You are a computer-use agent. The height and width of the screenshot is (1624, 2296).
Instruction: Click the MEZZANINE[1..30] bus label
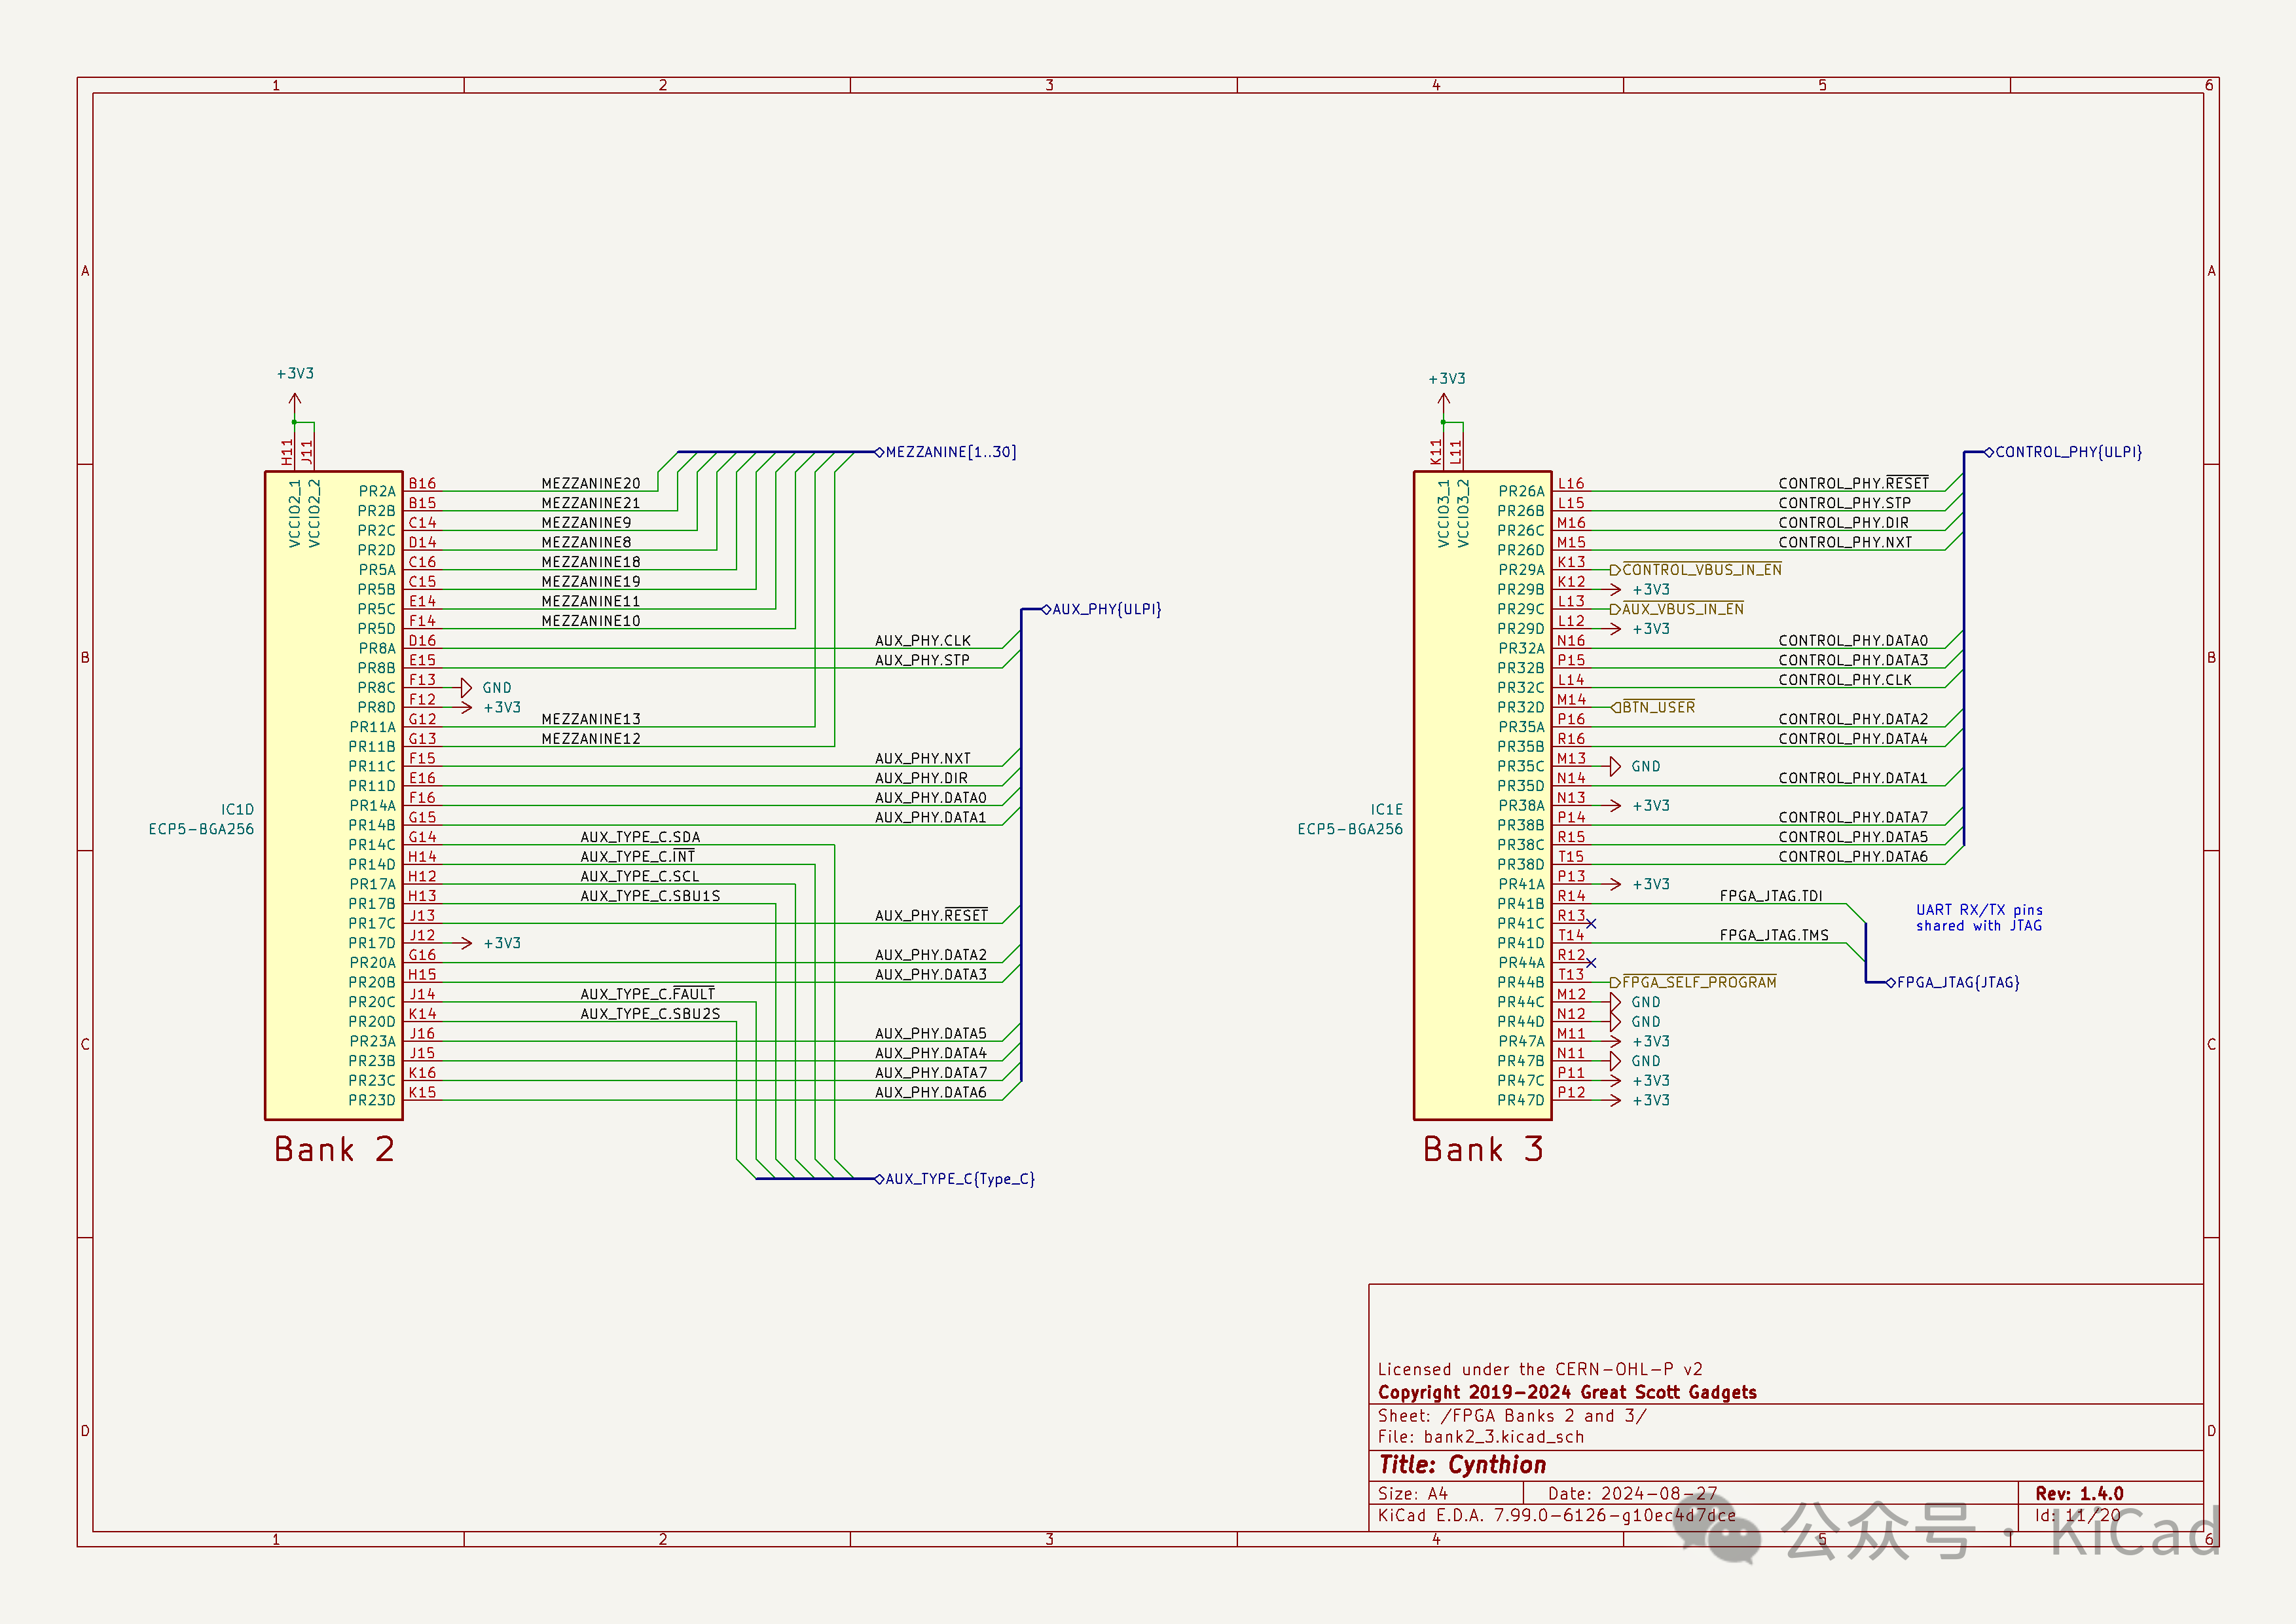pyautogui.click(x=950, y=452)
